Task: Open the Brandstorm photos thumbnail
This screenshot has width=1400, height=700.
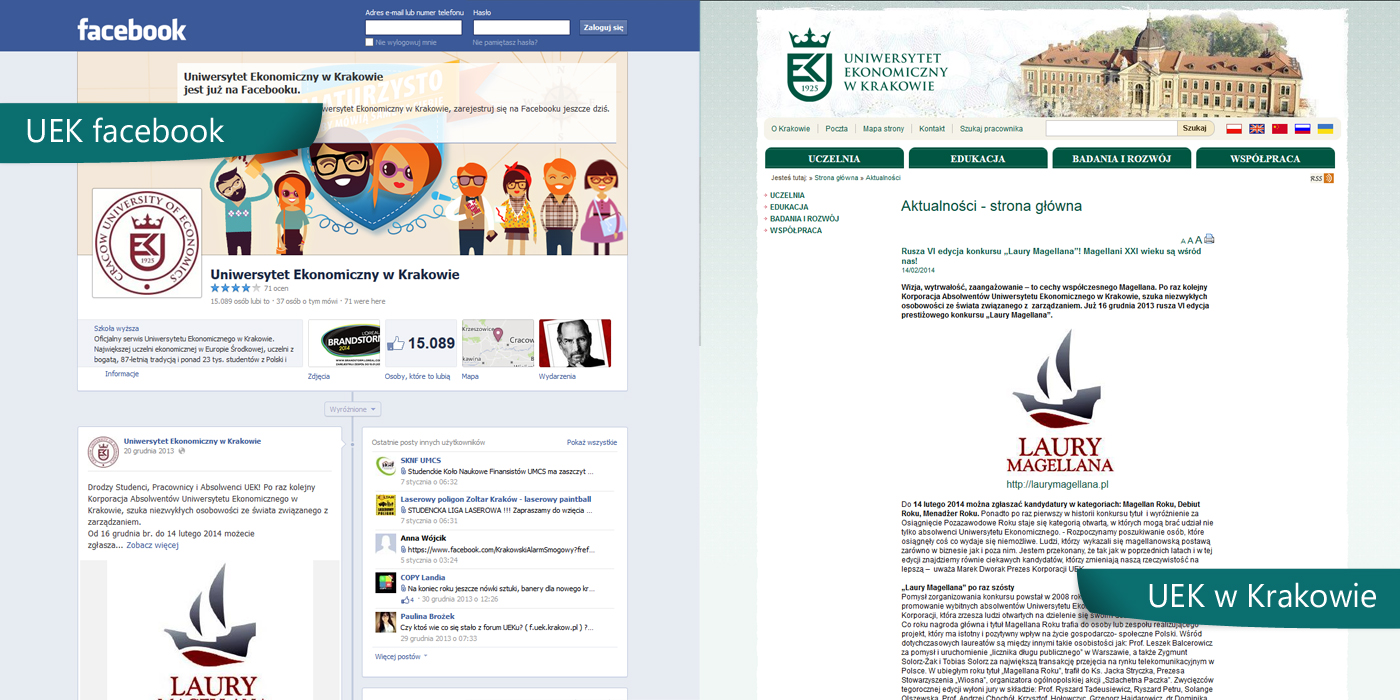Action: click(344, 343)
